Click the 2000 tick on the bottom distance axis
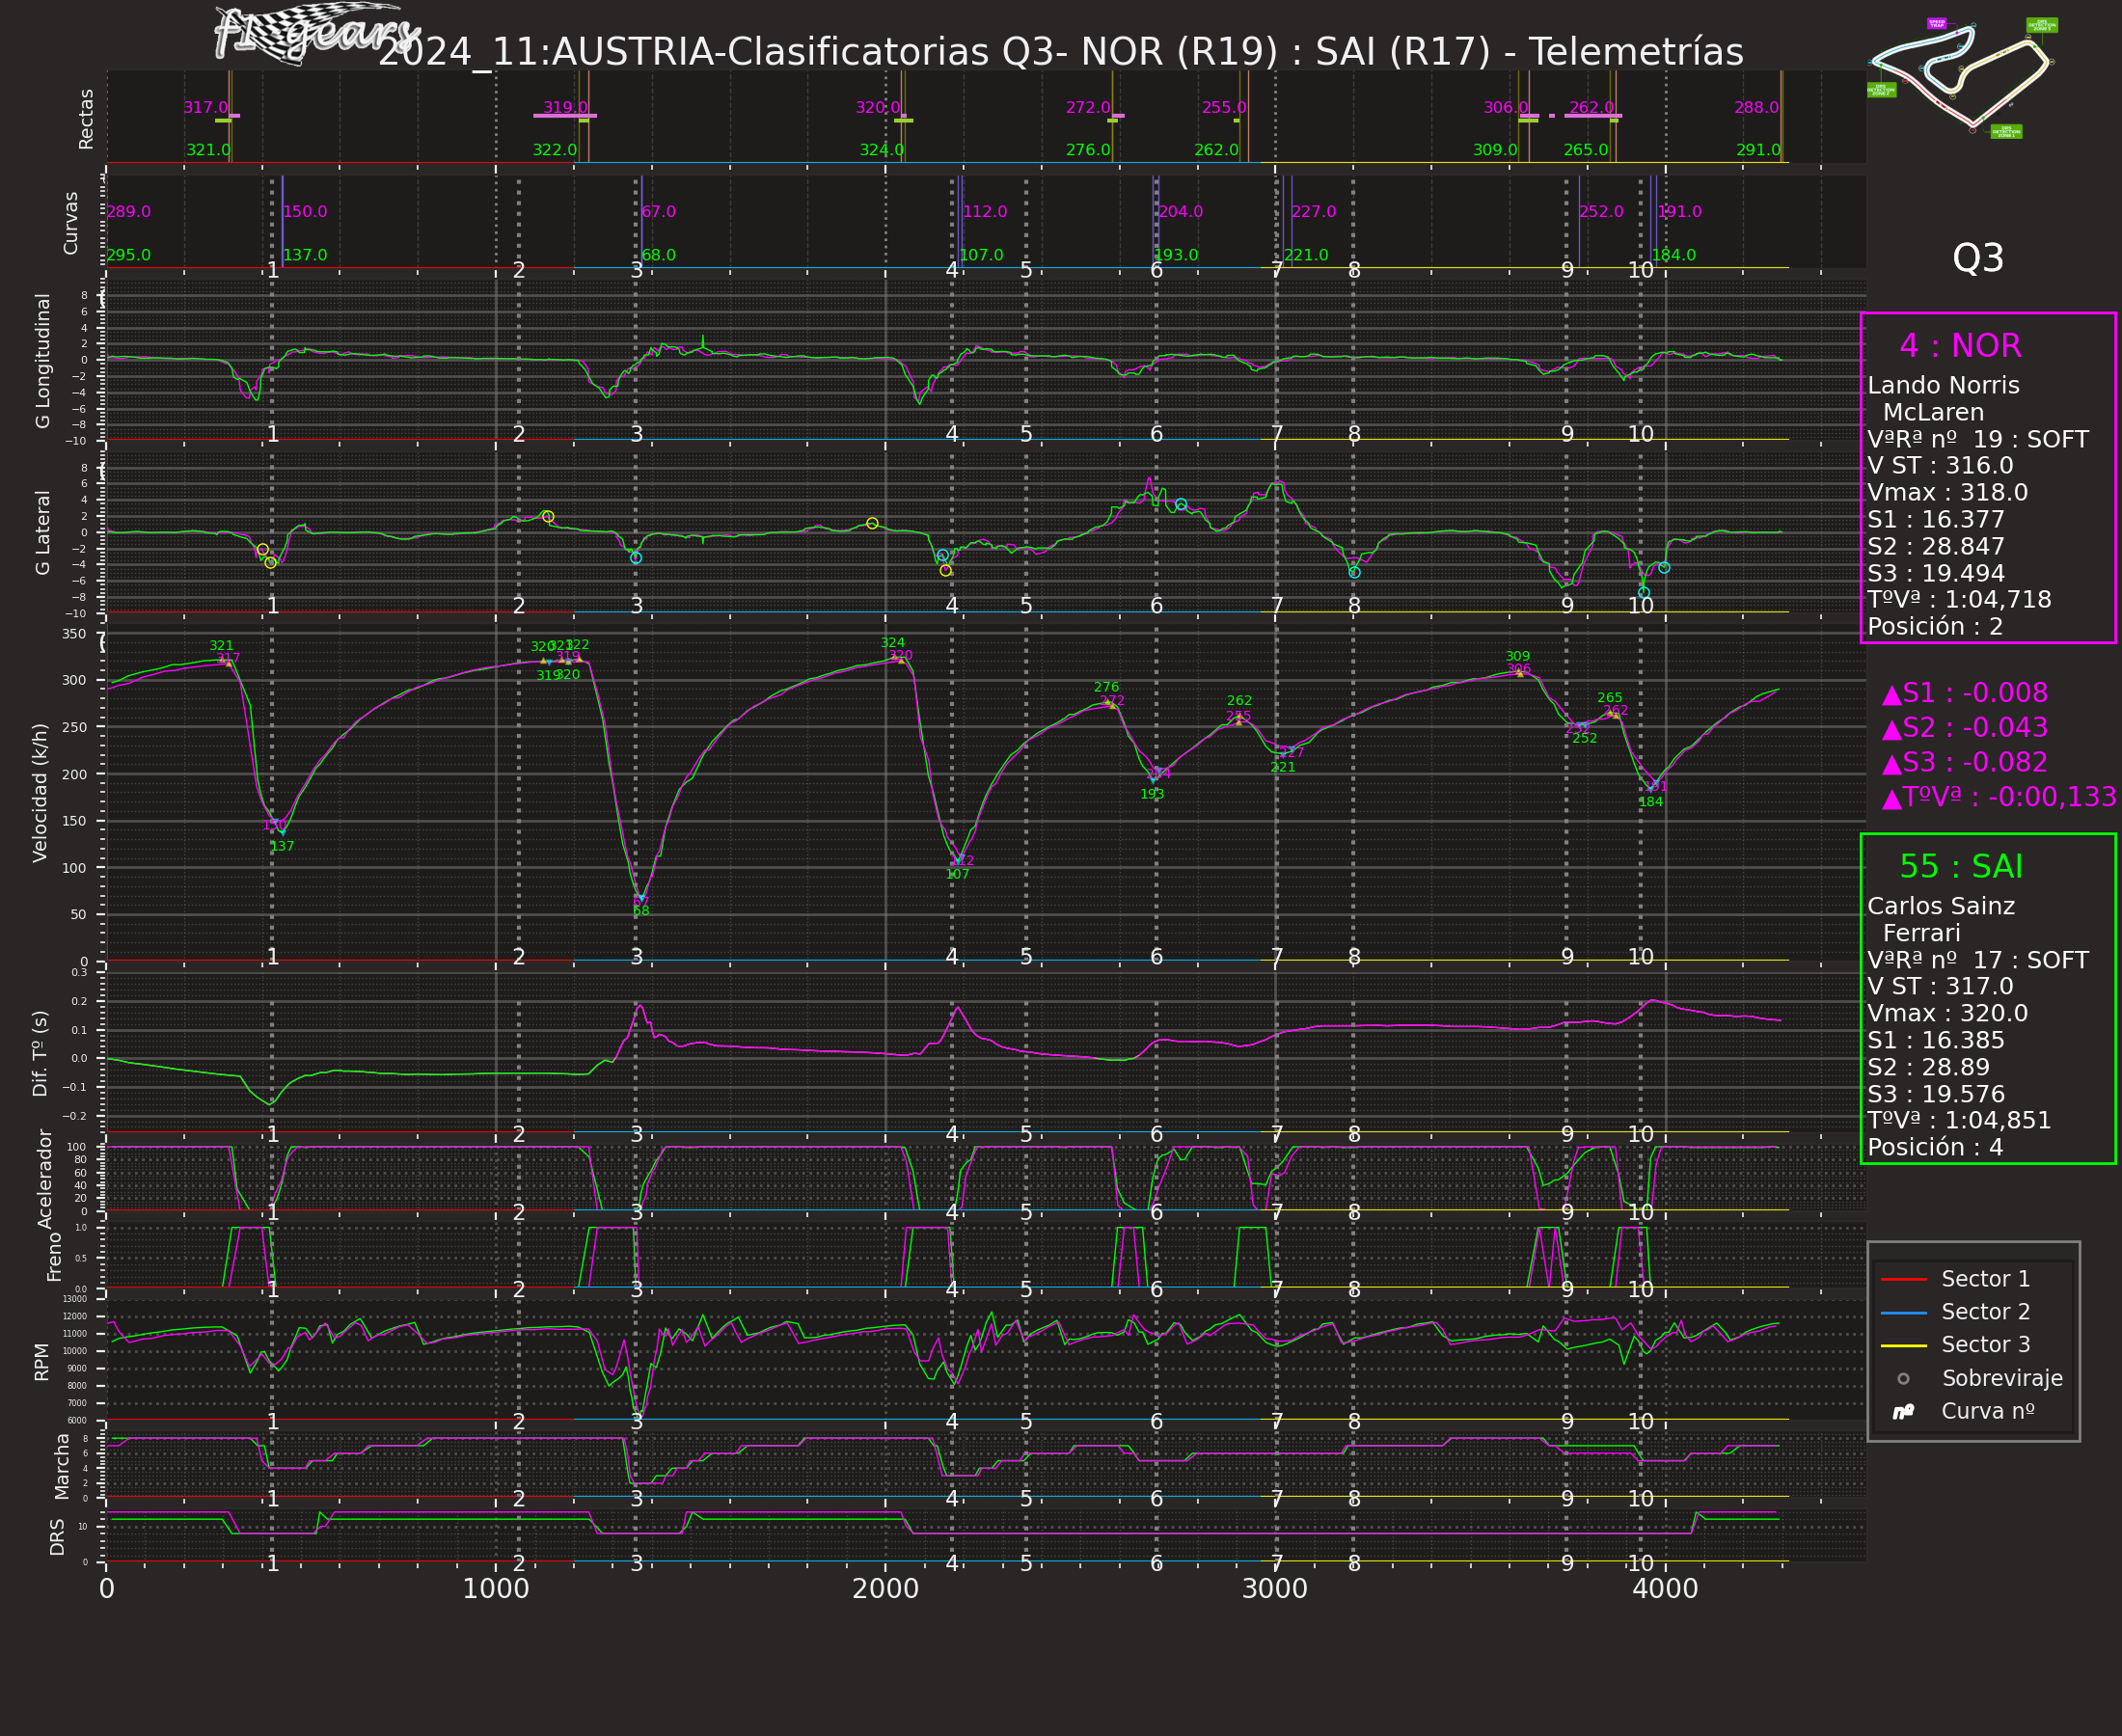This screenshot has height=1736, width=2122. point(885,1589)
